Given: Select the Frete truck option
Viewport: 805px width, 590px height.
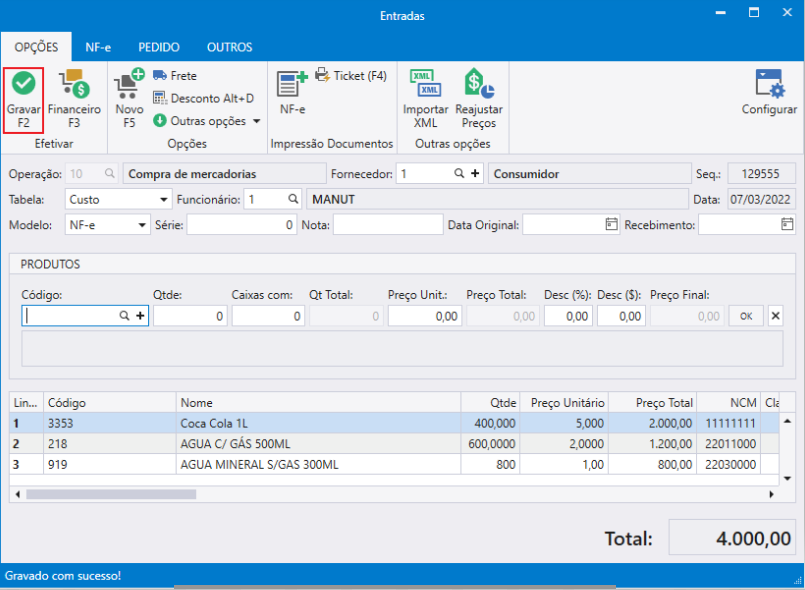Looking at the screenshot, I should coord(175,75).
